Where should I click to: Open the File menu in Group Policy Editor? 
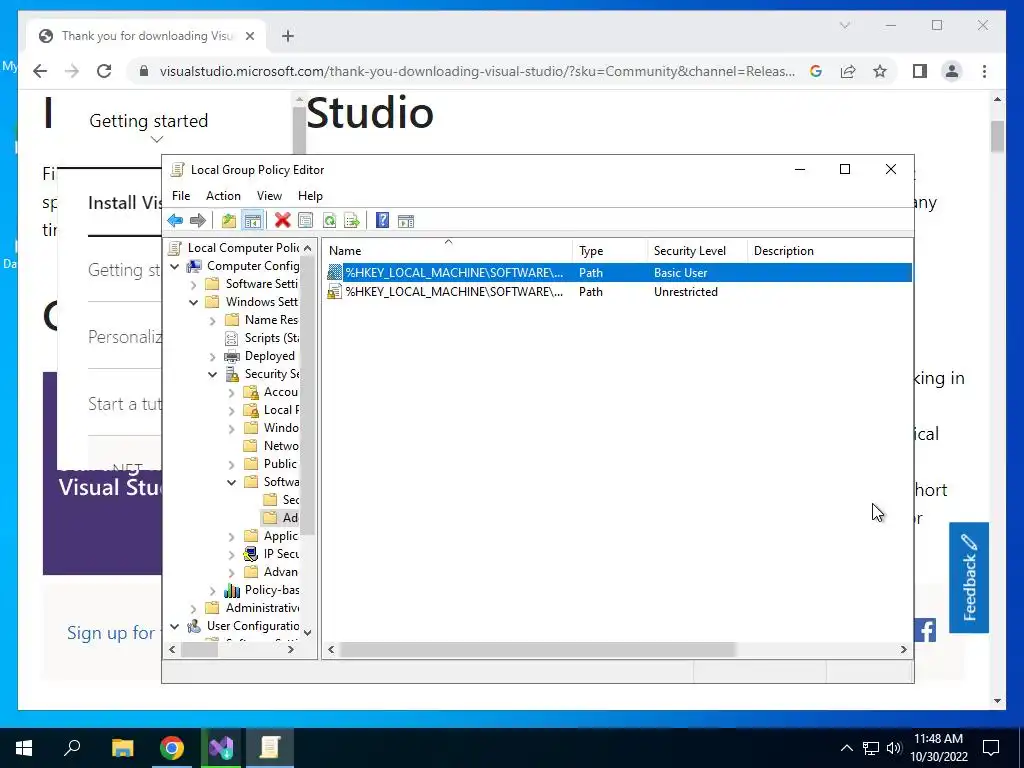pyautogui.click(x=181, y=196)
